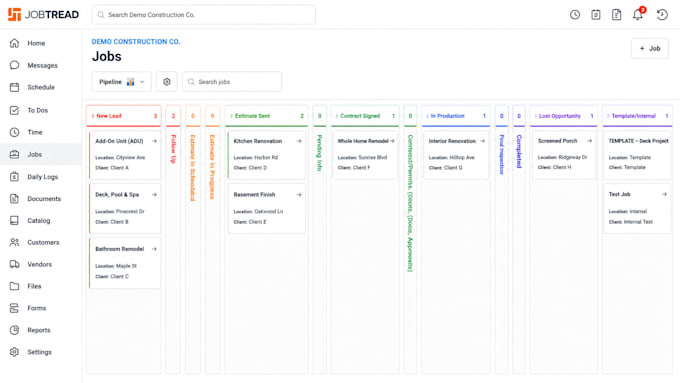The image size is (680, 383).
Task: Select the Interior Renovation title
Action: [452, 141]
